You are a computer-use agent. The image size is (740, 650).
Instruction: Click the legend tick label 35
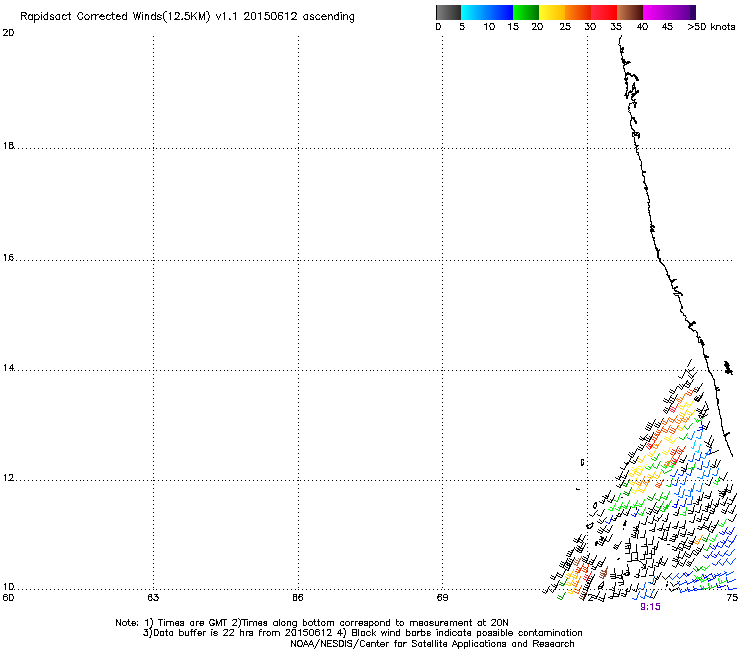[616, 27]
